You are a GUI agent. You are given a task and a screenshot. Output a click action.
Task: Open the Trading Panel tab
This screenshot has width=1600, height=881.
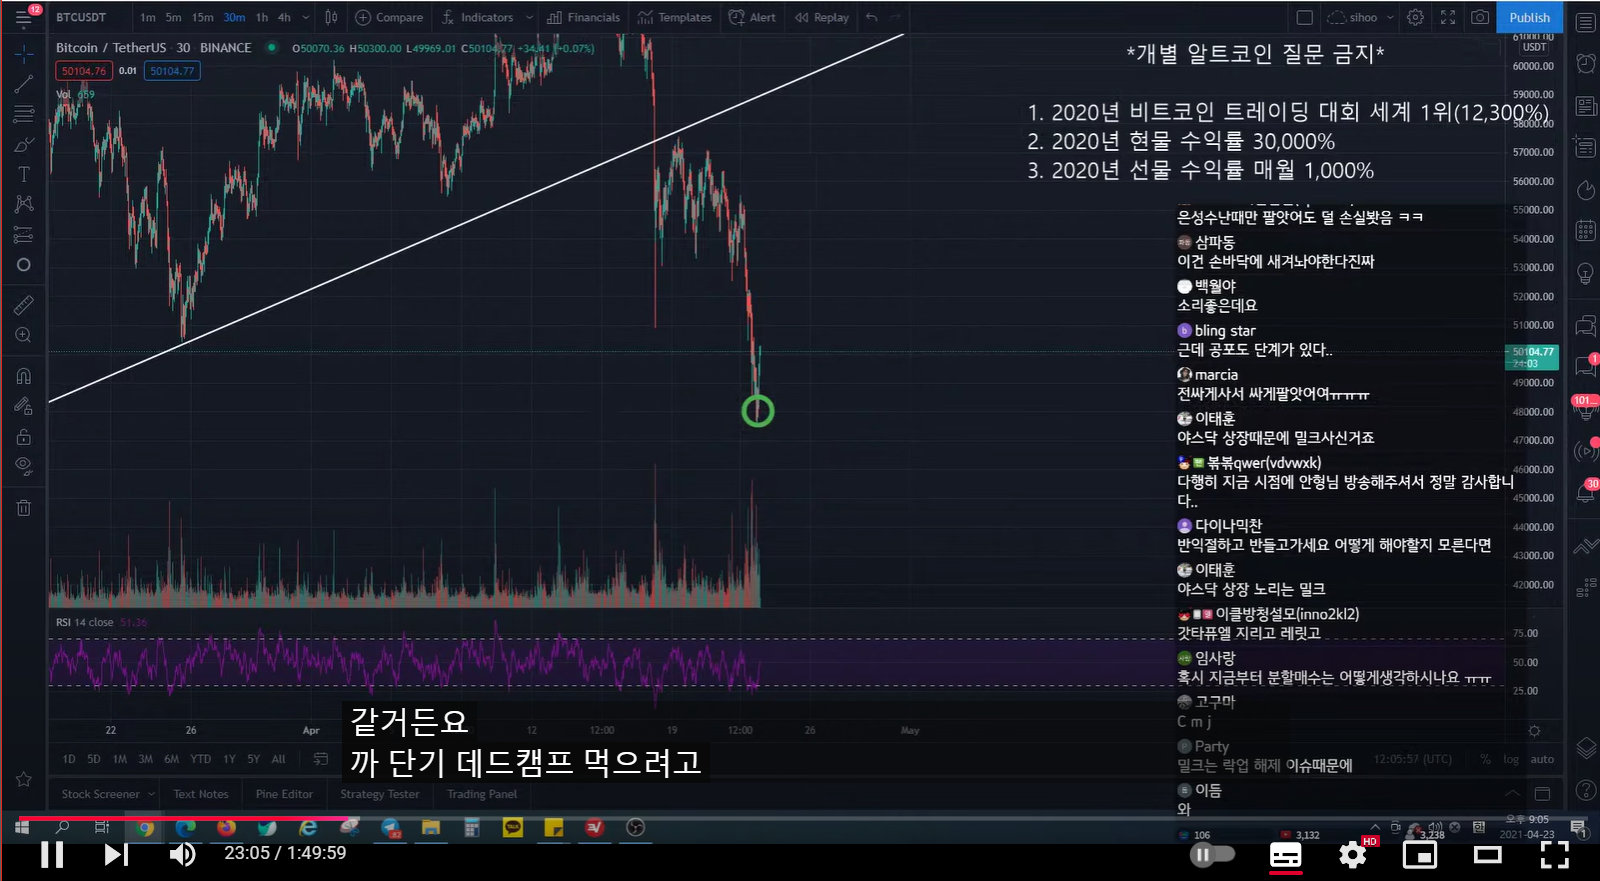tap(482, 794)
